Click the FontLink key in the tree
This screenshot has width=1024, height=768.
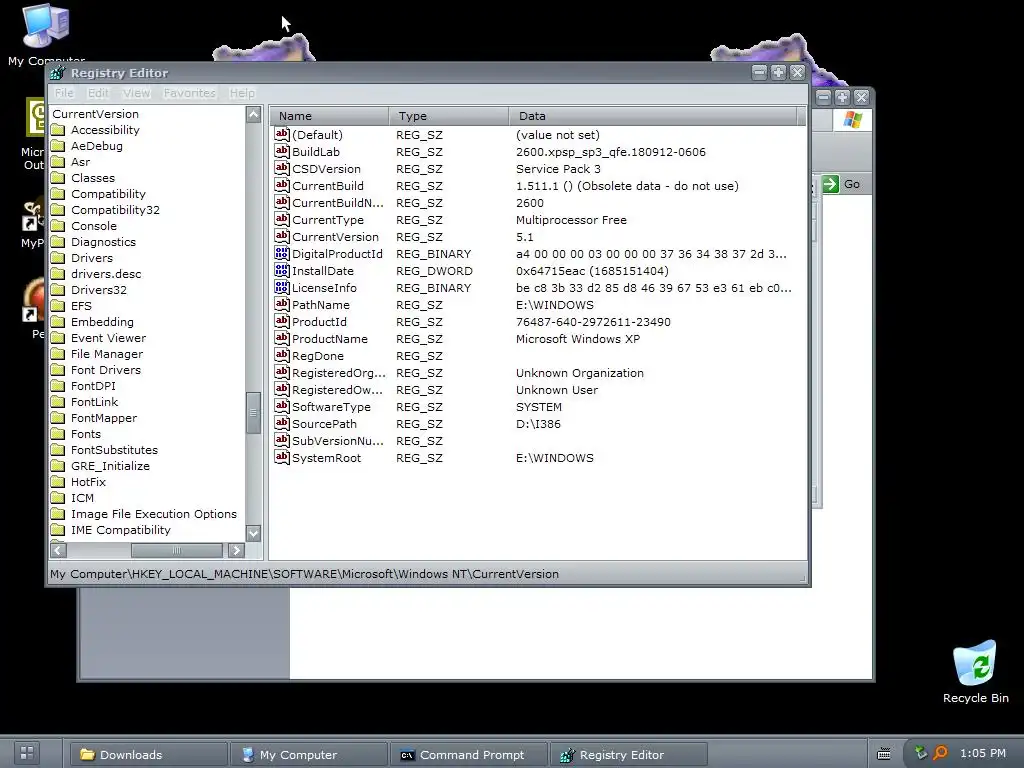(x=94, y=402)
